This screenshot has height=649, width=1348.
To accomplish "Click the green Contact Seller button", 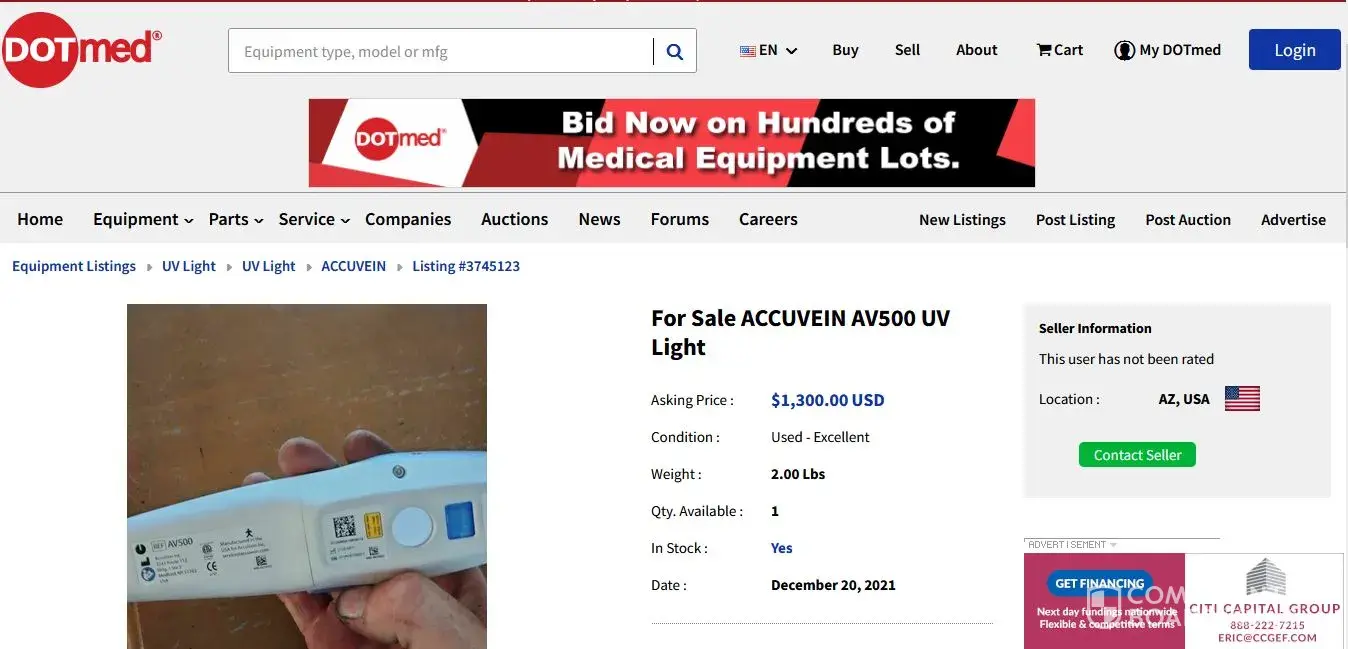I will pos(1137,455).
